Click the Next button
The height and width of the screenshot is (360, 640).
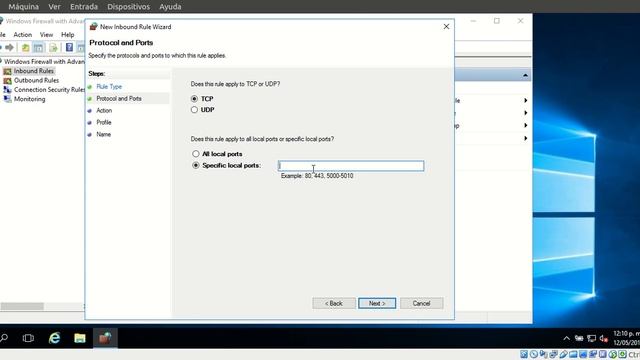point(377,303)
